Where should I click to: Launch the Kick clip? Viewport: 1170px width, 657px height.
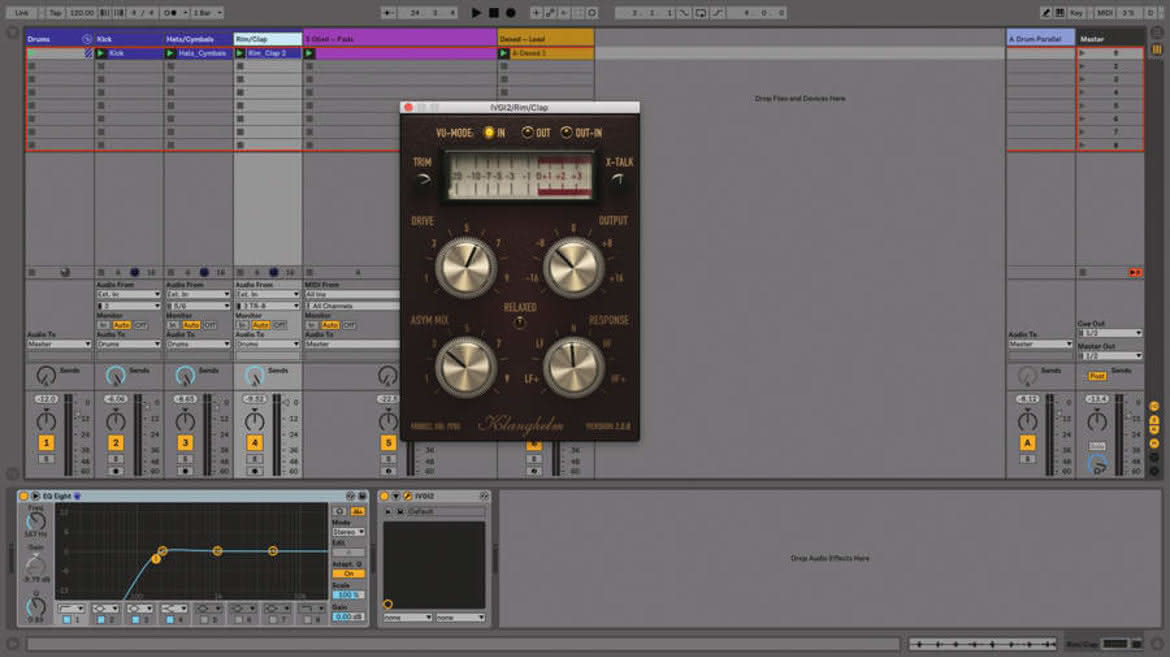tap(101, 53)
